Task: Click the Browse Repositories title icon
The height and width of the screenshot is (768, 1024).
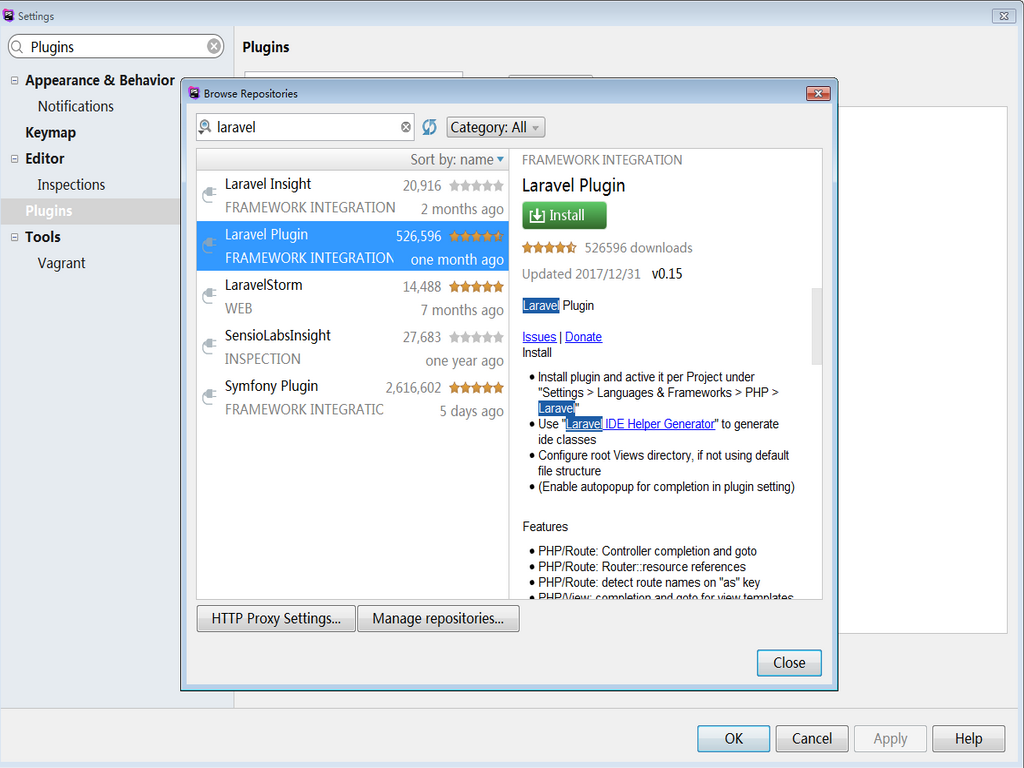Action: tap(194, 93)
